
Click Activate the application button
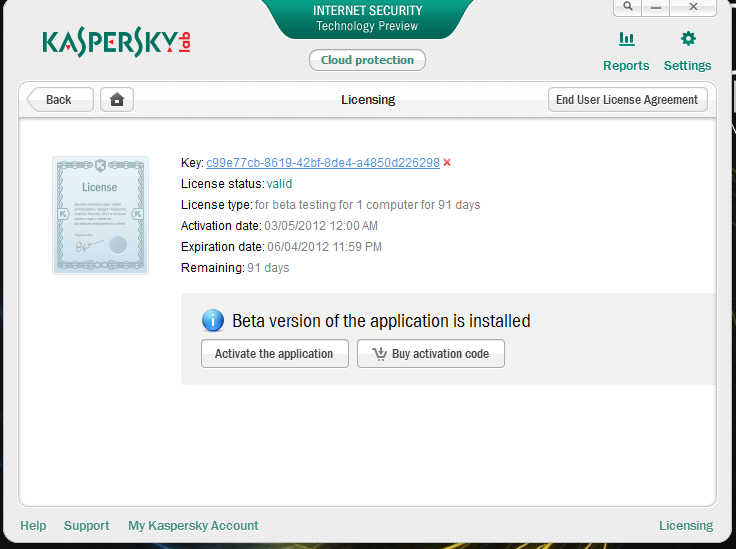275,353
